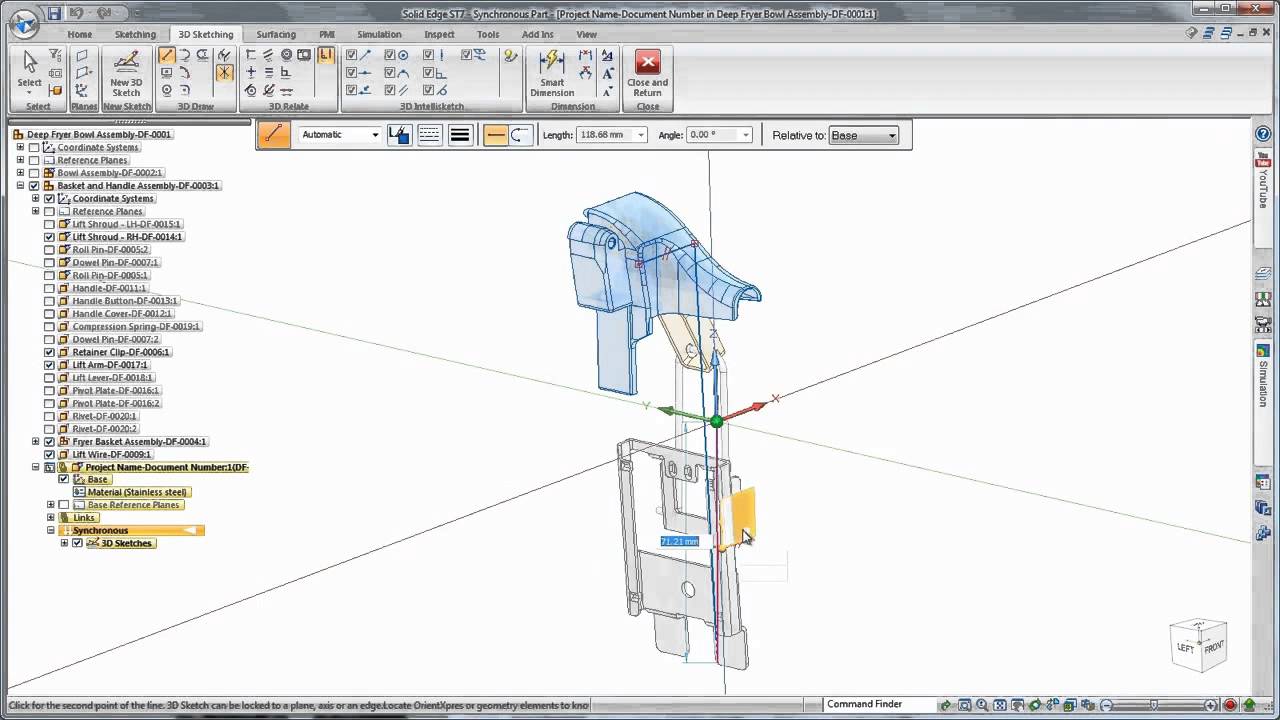Screen dimensions: 1280x720
Task: Toggle checkbox for Handle-DF-0011:1
Action: click(x=49, y=288)
